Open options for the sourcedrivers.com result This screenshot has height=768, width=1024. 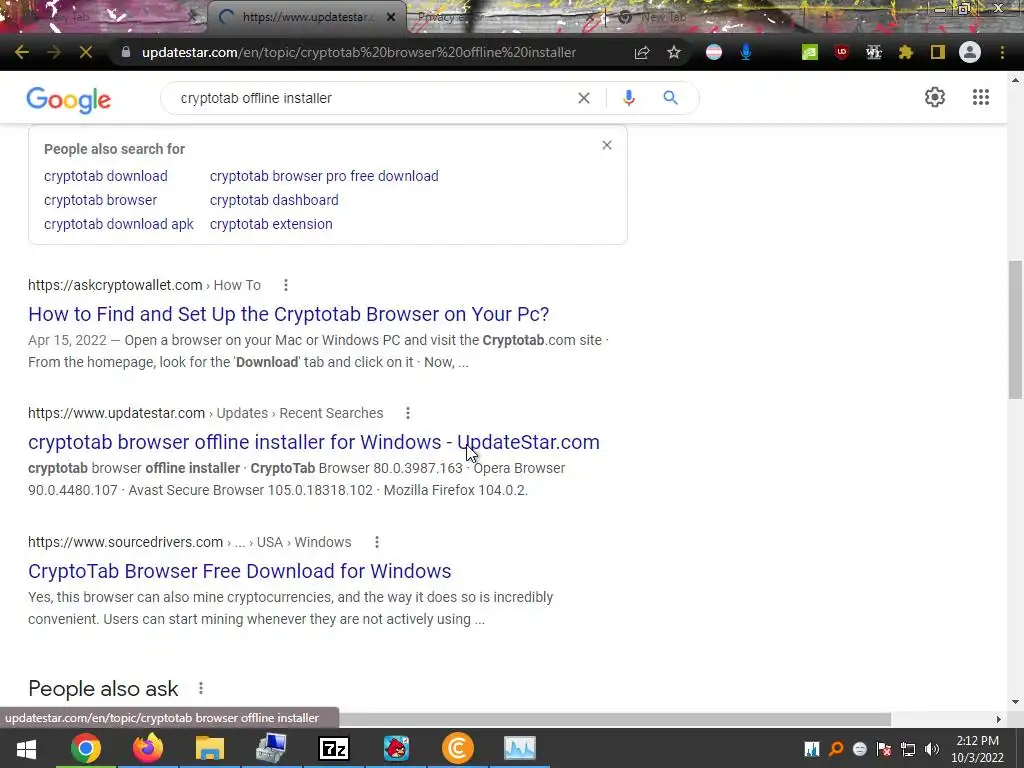[376, 542]
